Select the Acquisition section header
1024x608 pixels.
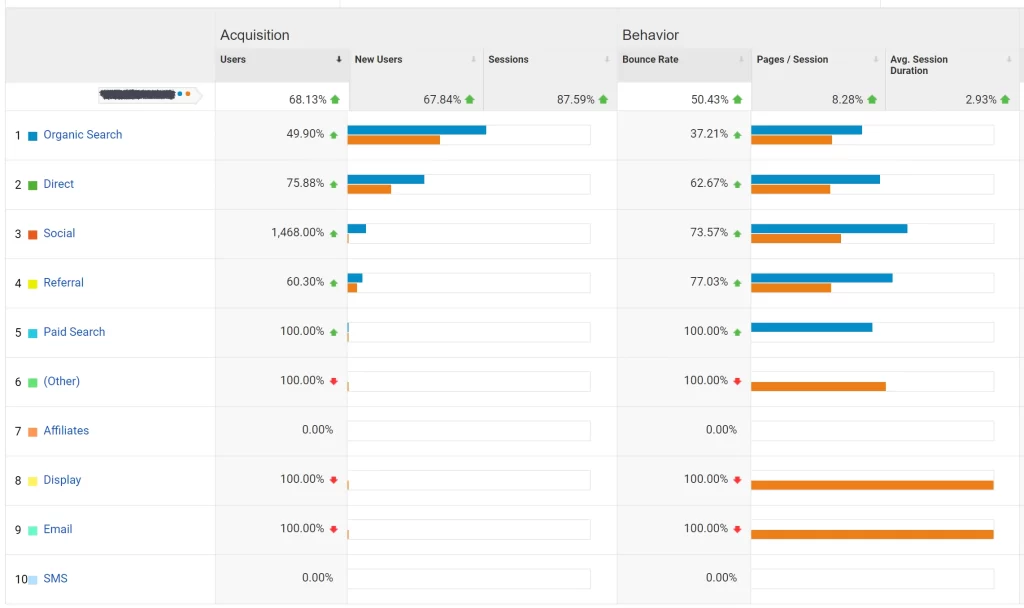pyautogui.click(x=254, y=35)
